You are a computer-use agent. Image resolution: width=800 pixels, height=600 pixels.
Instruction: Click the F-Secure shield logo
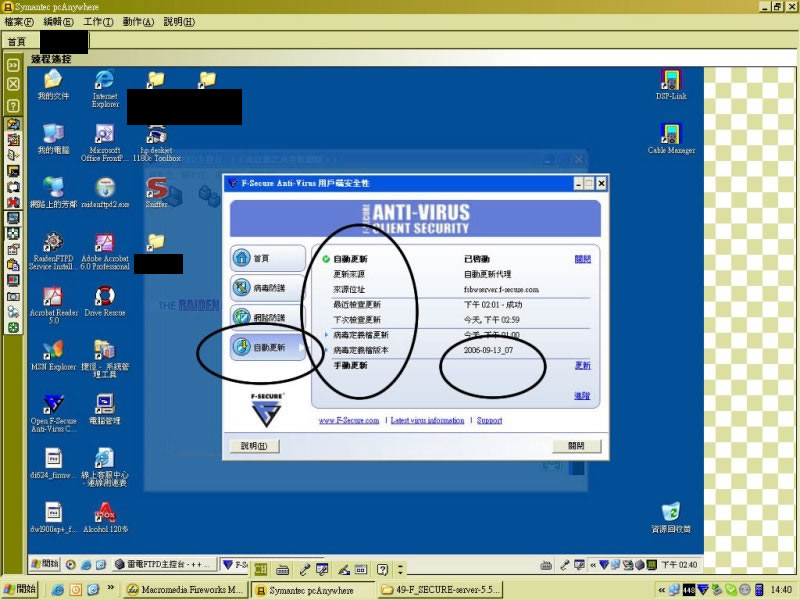click(266, 410)
